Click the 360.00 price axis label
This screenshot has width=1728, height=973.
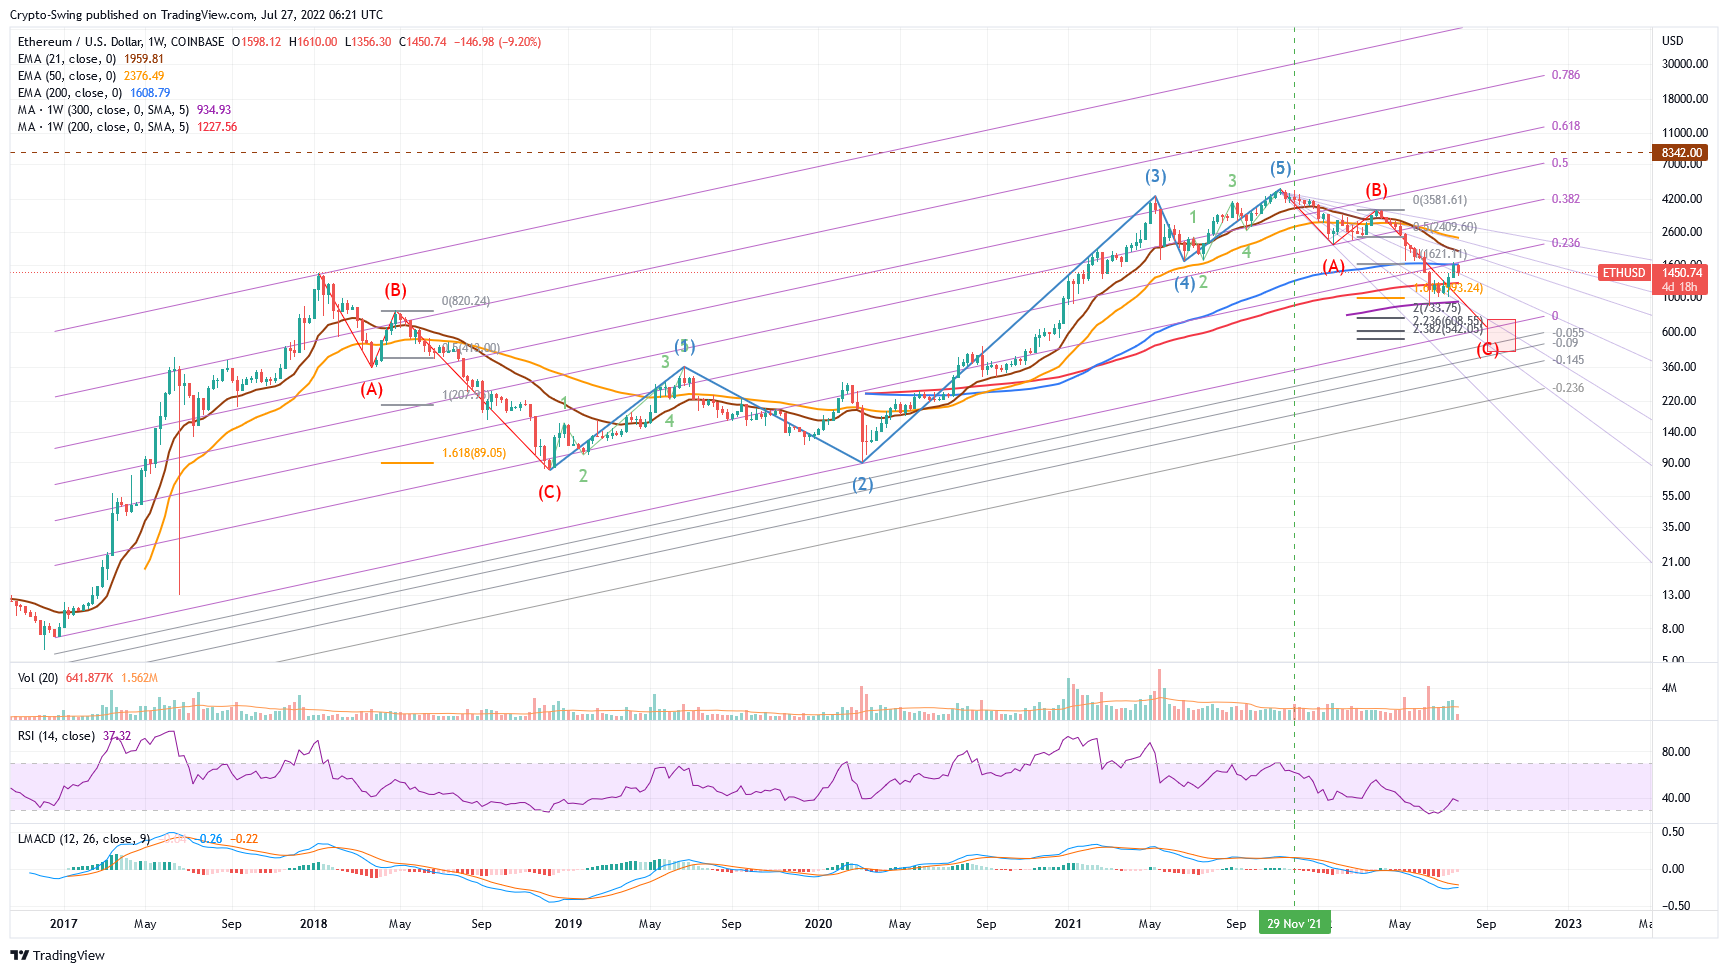pyautogui.click(x=1679, y=367)
